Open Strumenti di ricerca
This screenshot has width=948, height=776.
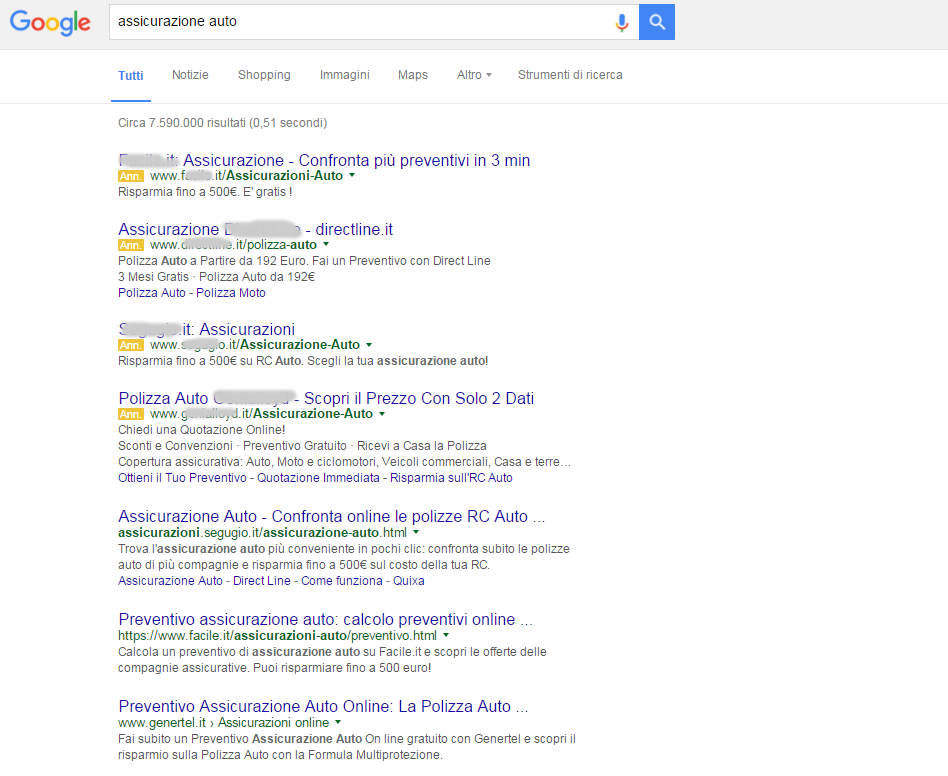click(x=570, y=75)
